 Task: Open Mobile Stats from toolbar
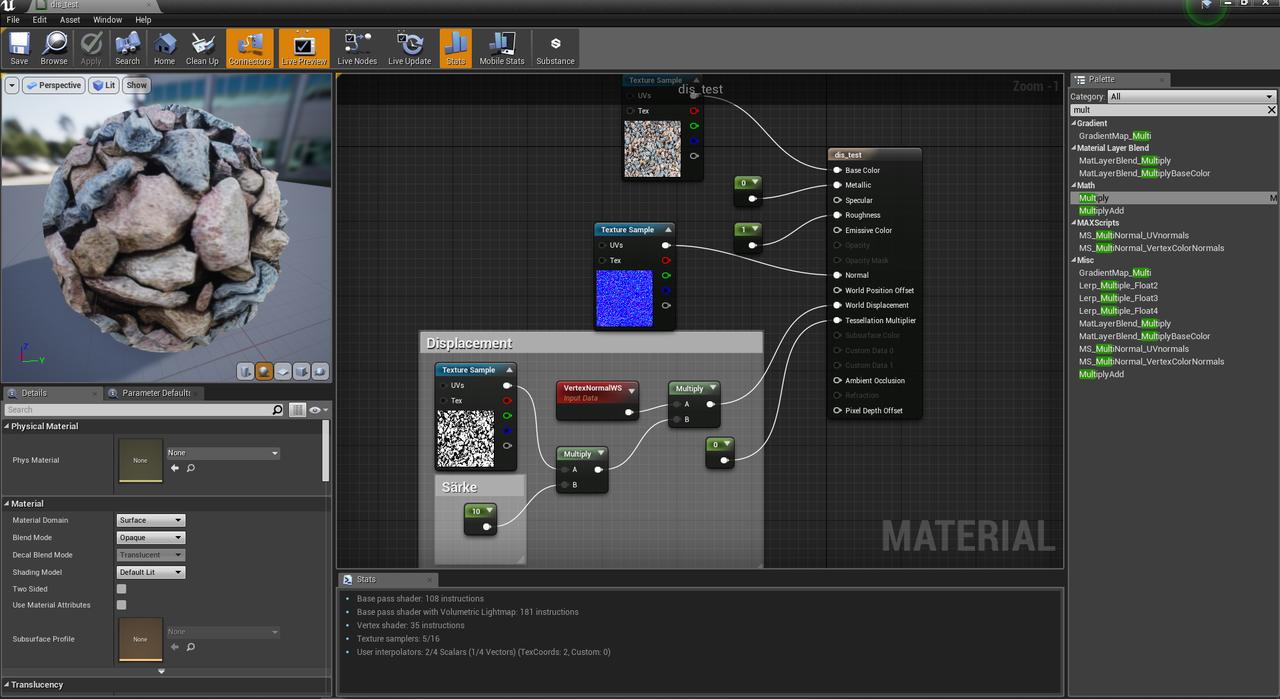501,48
